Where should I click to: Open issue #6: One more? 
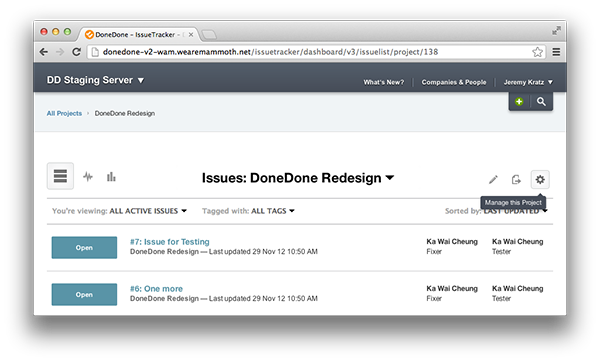(x=156, y=289)
